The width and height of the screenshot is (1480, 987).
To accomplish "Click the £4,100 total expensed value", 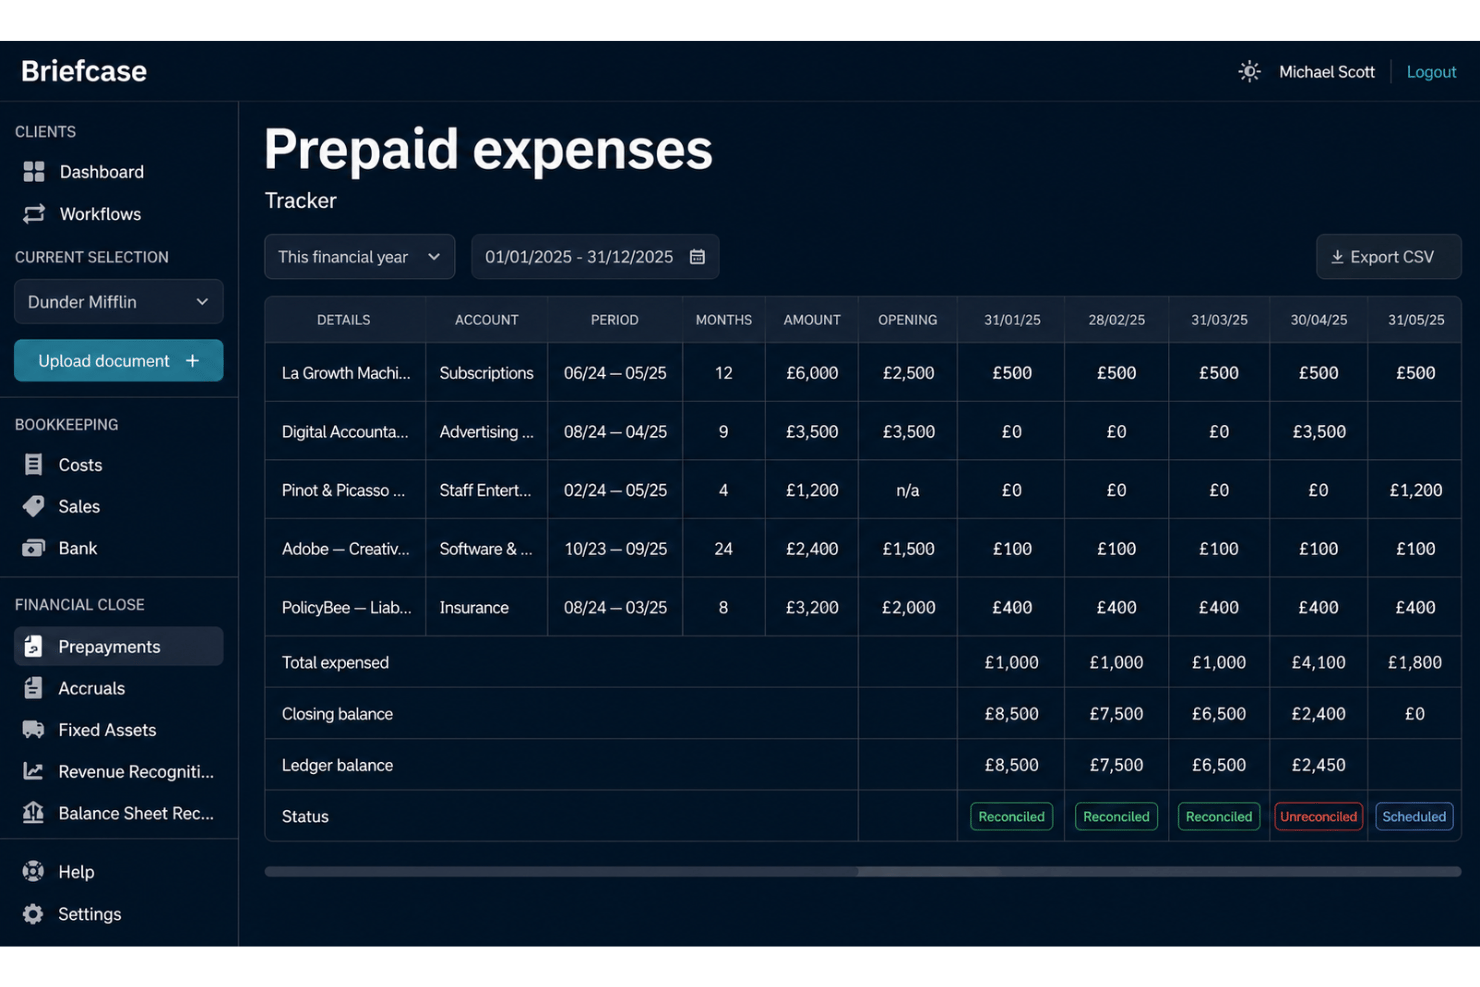I will tap(1318, 662).
